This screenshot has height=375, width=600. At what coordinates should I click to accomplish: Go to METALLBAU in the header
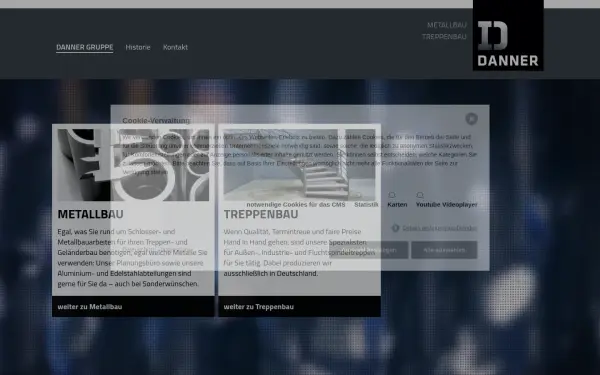pos(447,25)
